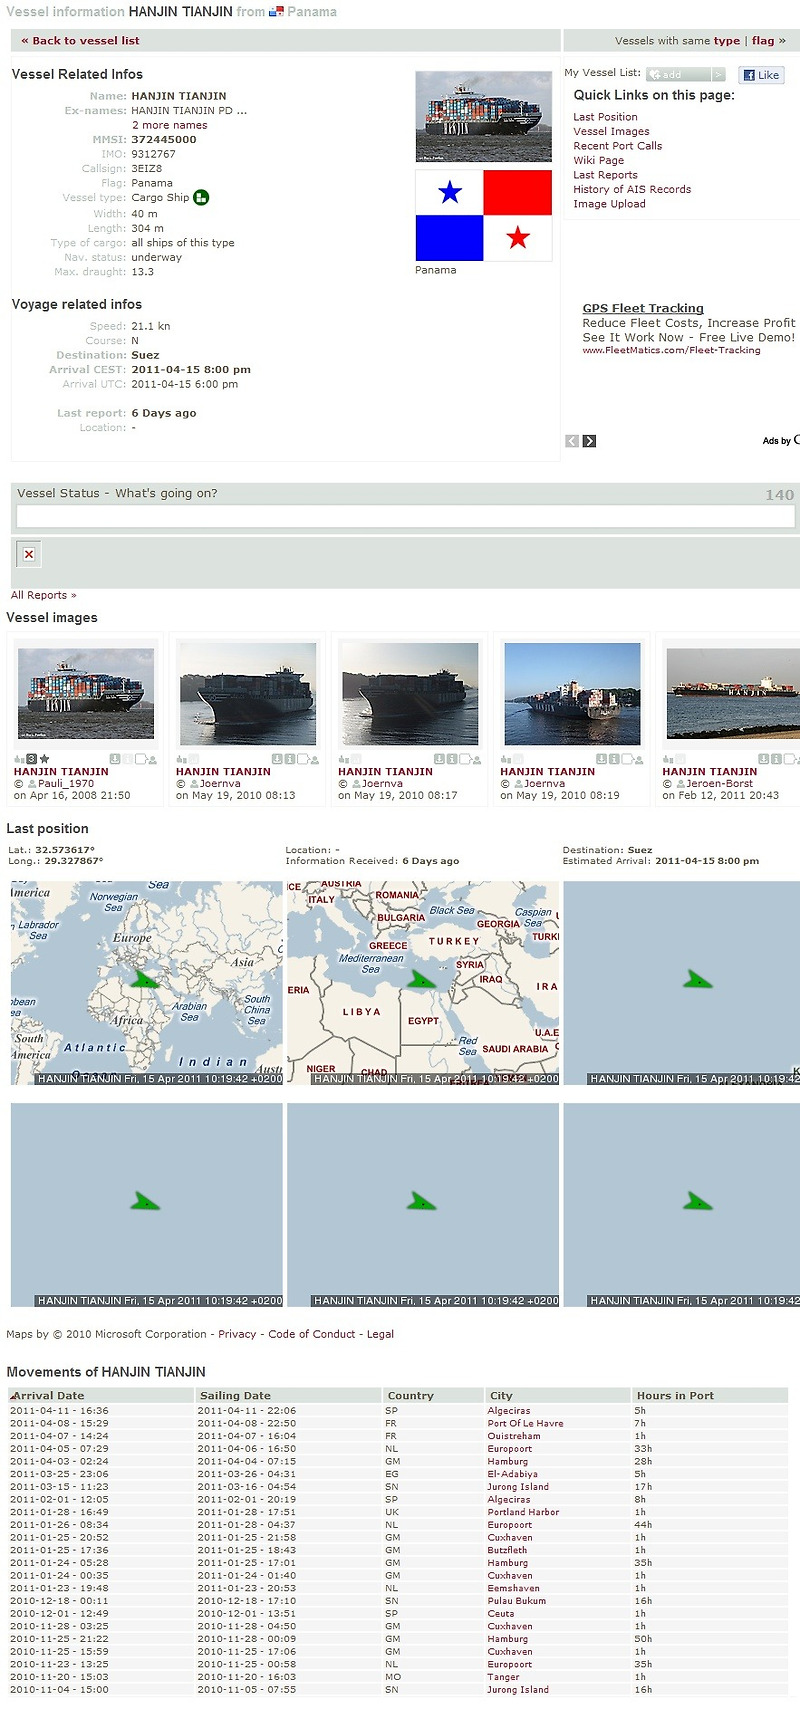Click the broken image red X icon
Screen dimensions: 800x1709
click(x=29, y=554)
